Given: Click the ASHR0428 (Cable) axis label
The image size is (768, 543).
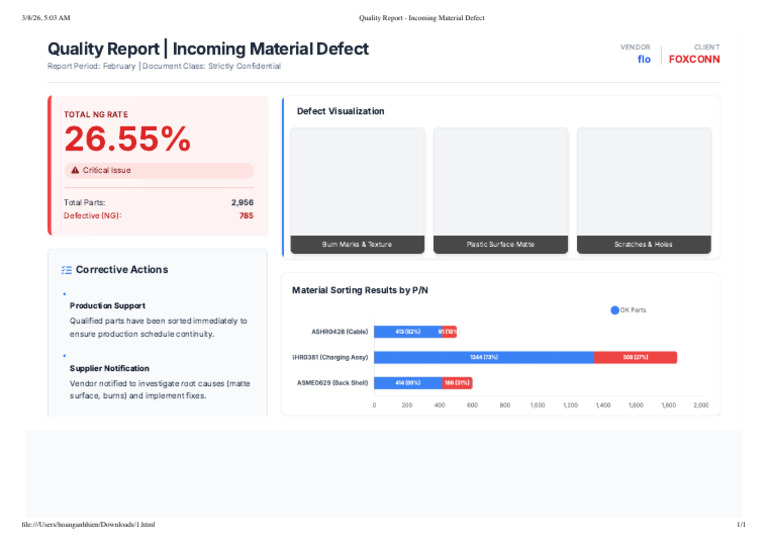Looking at the screenshot, I should tap(339, 332).
